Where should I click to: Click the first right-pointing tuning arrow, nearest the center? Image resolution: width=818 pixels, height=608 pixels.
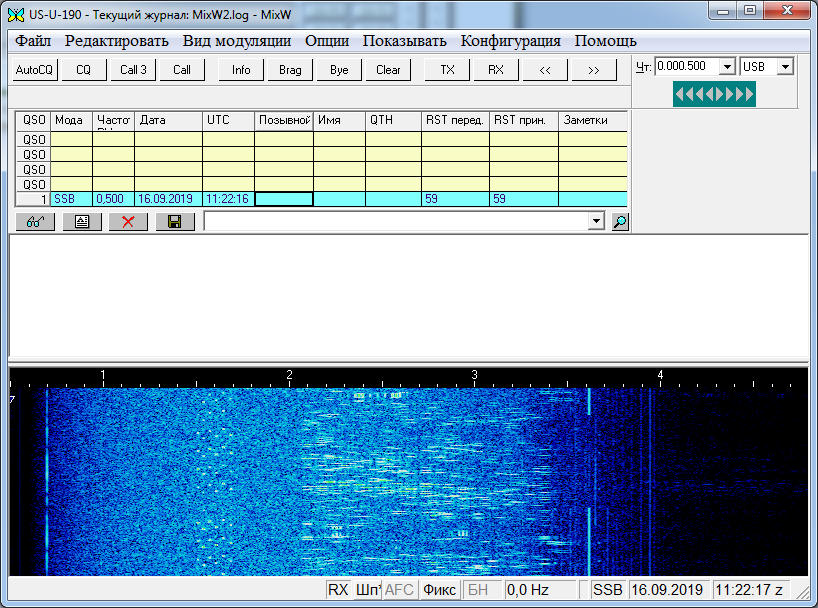tap(719, 94)
